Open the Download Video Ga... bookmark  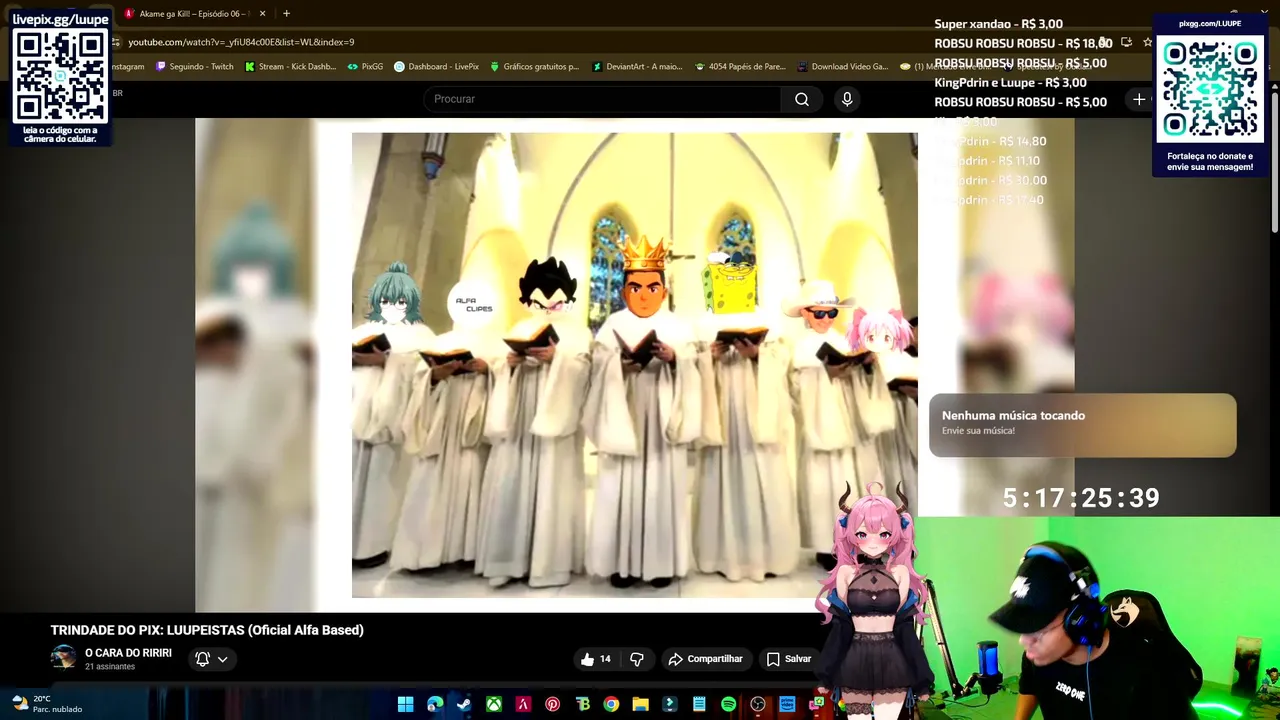click(843, 67)
